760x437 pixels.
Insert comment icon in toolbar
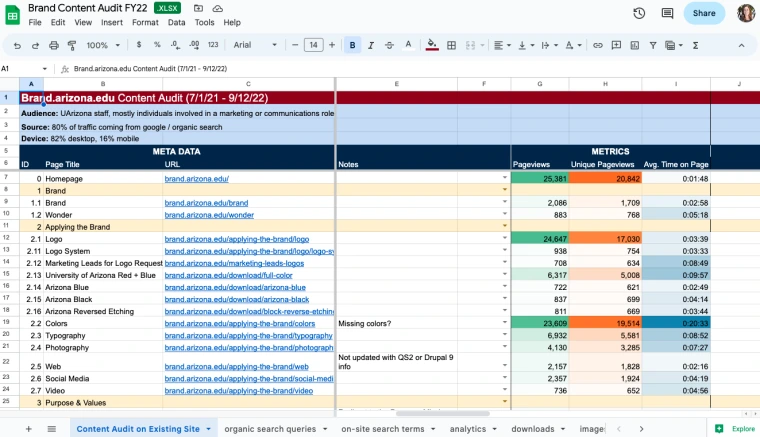pos(616,45)
